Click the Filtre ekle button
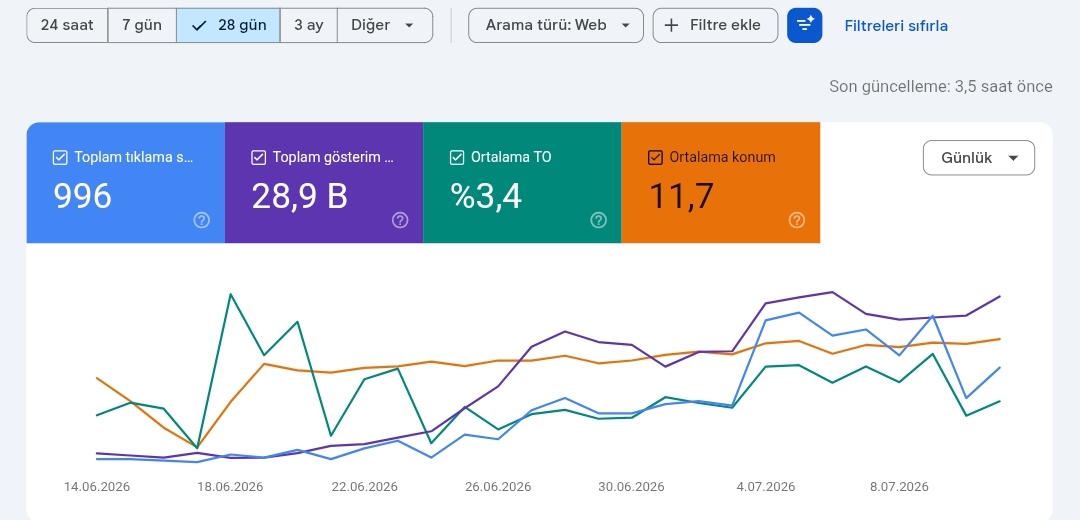The image size is (1080, 520). coord(716,25)
